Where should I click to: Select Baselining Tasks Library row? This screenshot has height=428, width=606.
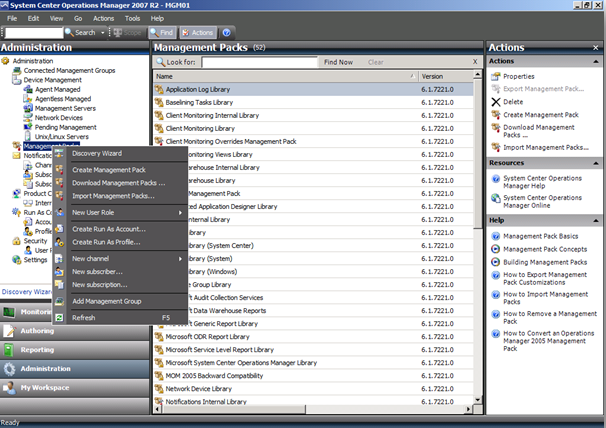click(x=313, y=102)
